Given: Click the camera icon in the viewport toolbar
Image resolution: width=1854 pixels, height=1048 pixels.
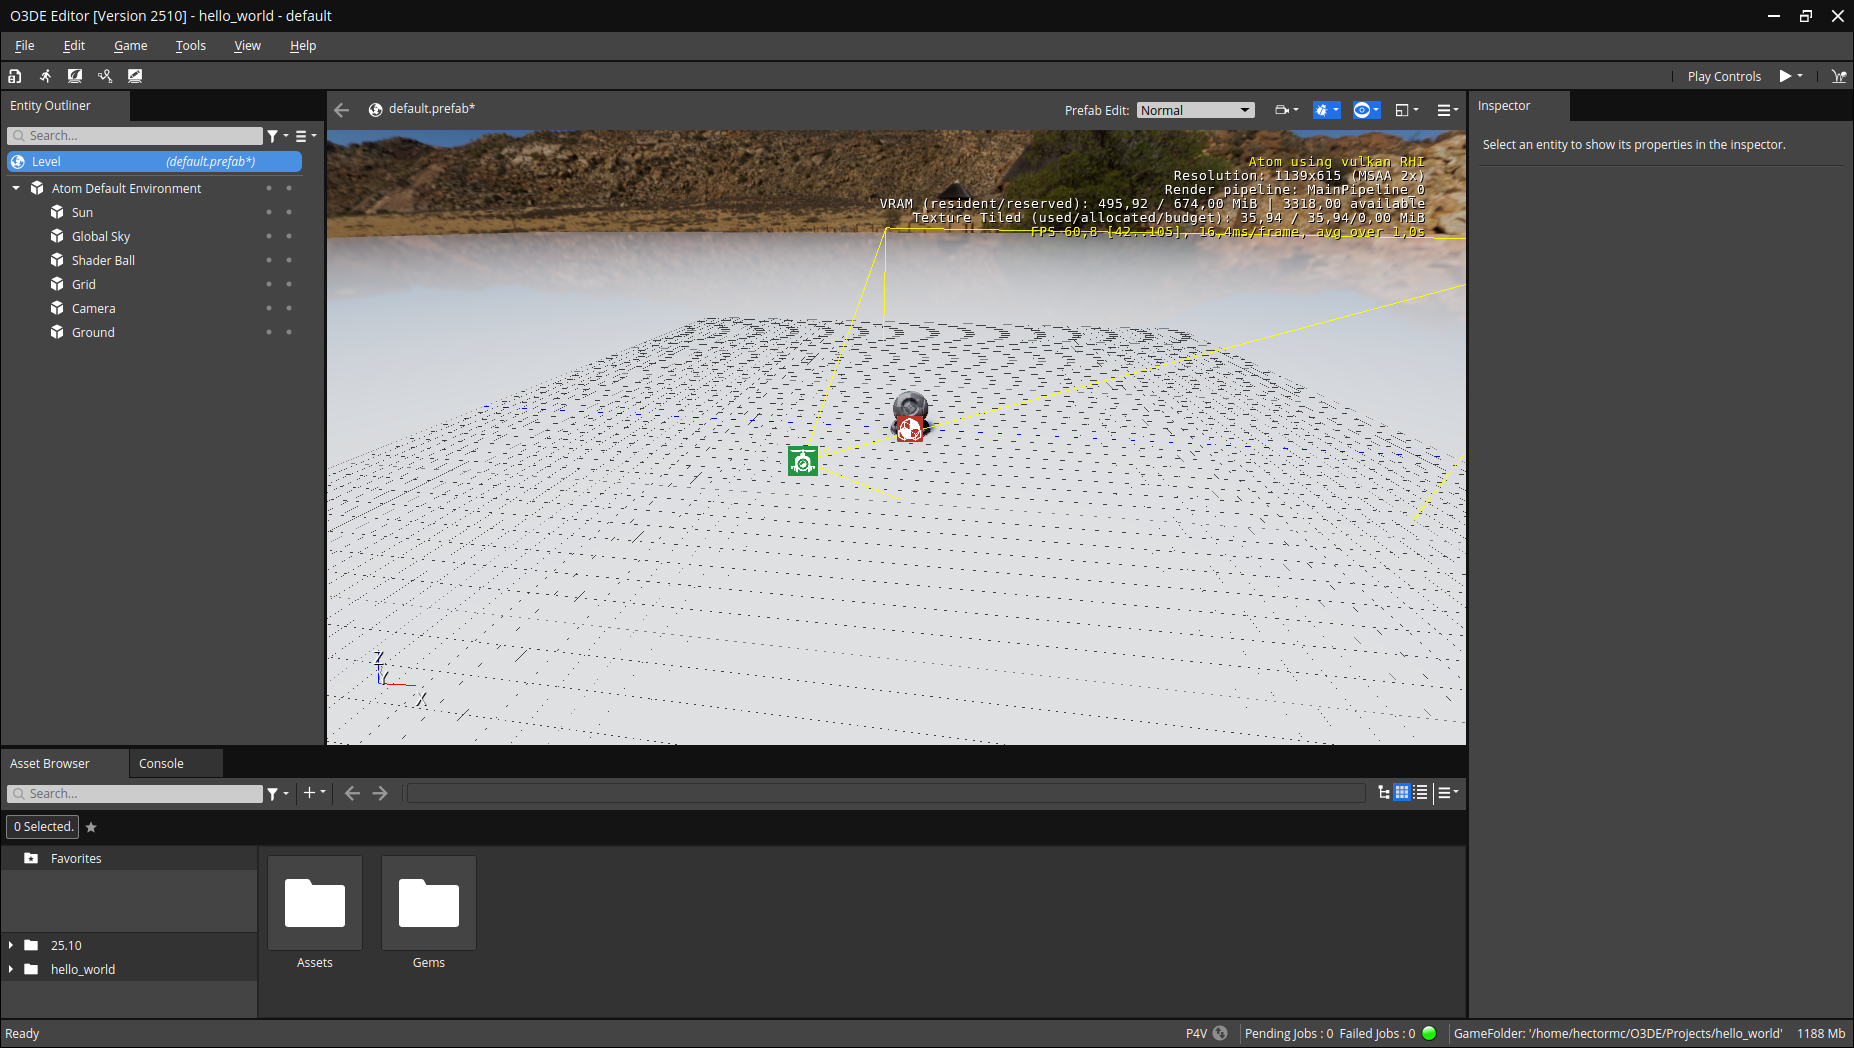Looking at the screenshot, I should click(x=1282, y=110).
